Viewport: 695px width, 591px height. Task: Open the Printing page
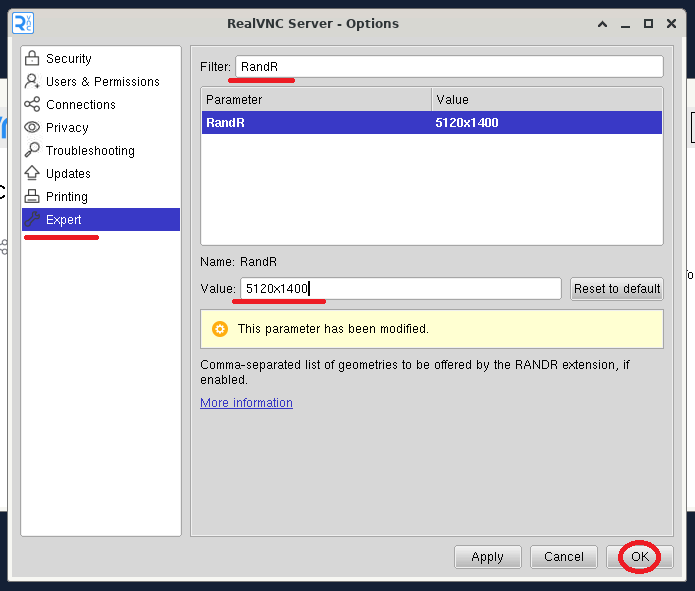101,196
